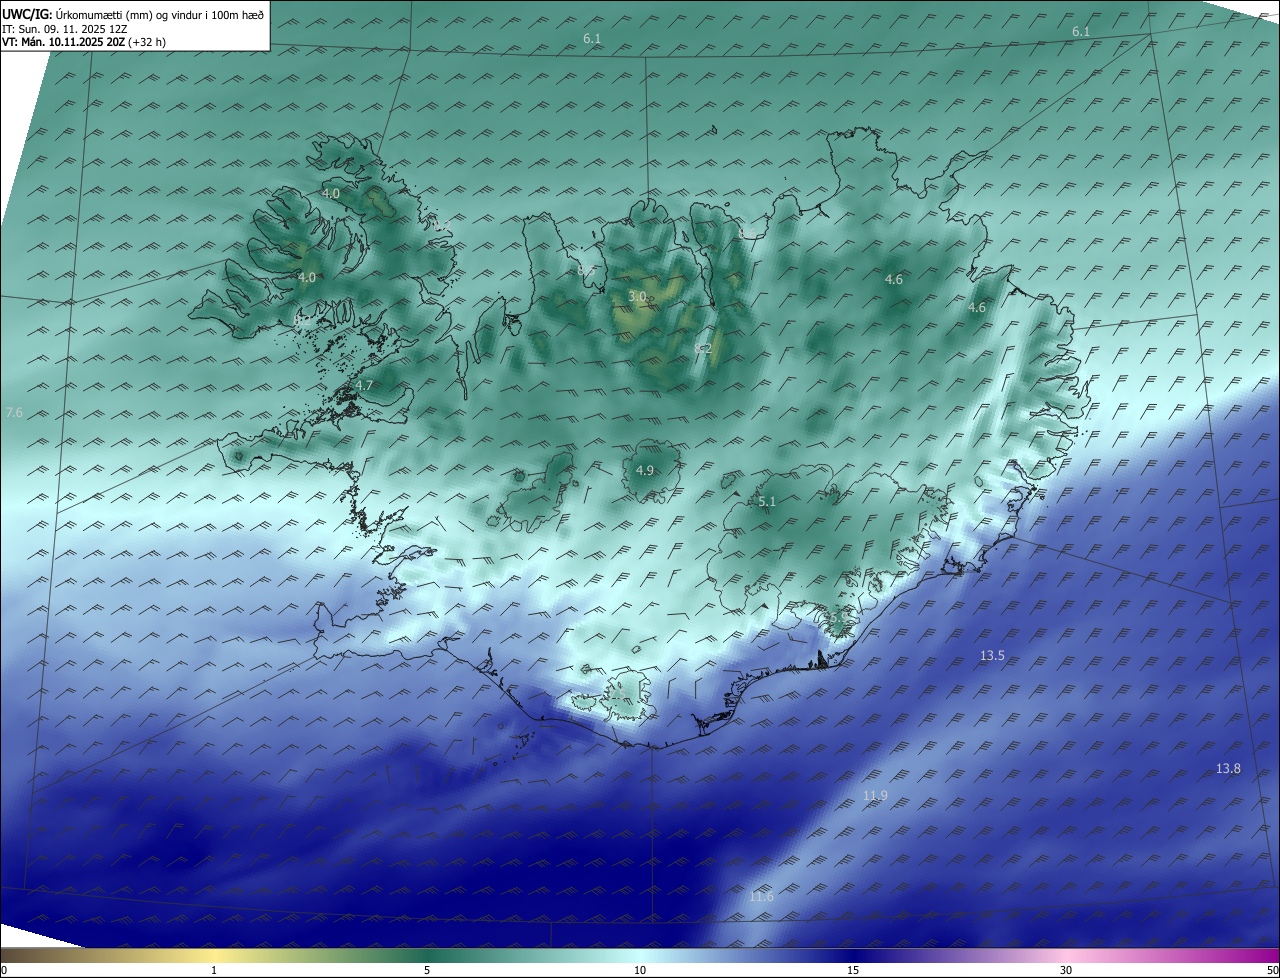
Task: Click the 8.2 value label on the map
Action: click(703, 349)
